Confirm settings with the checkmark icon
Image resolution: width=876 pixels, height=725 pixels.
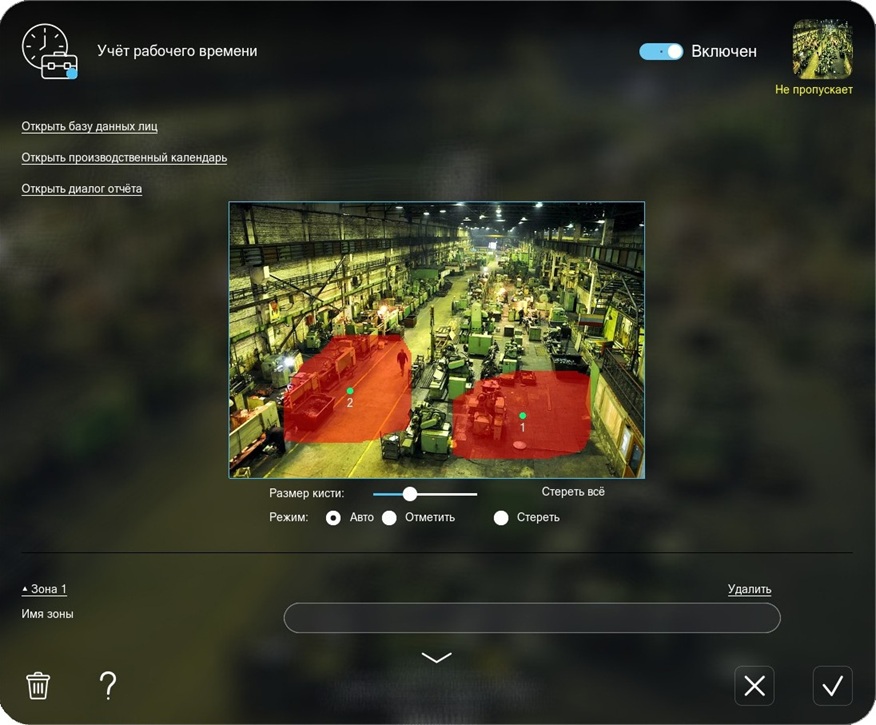pos(832,686)
